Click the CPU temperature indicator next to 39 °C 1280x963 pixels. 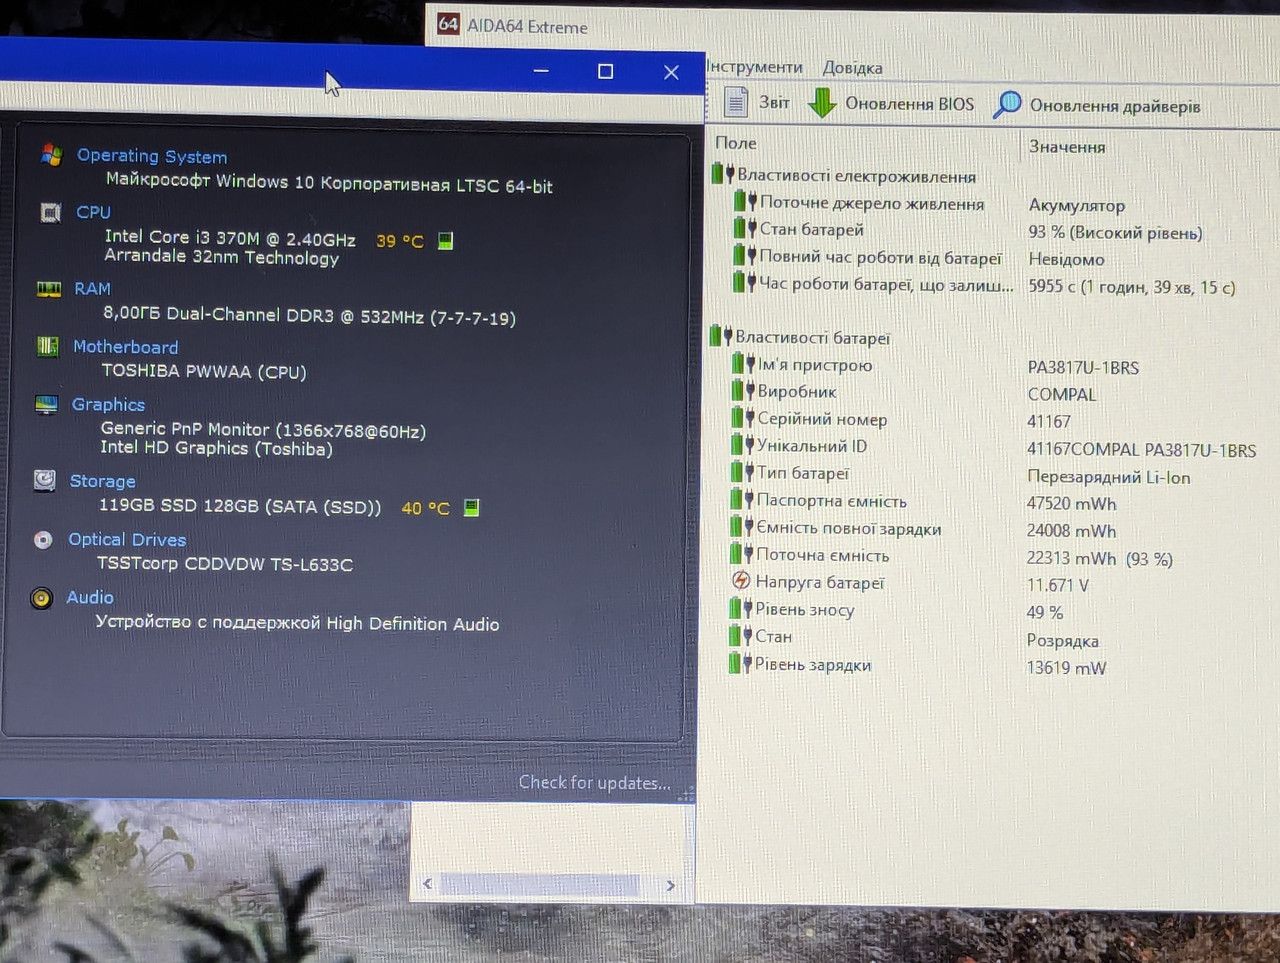click(446, 241)
